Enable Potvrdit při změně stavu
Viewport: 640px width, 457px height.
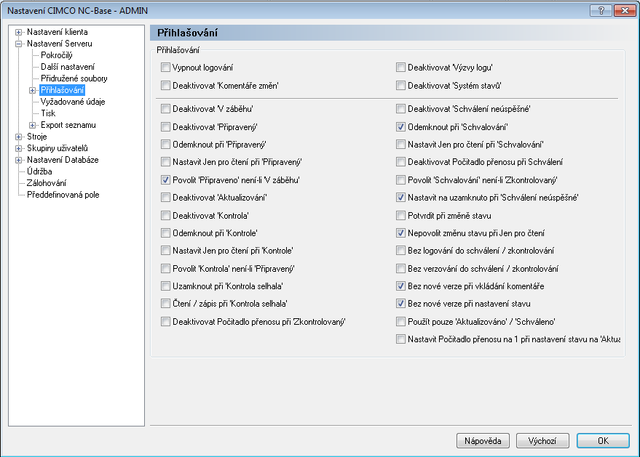401,215
